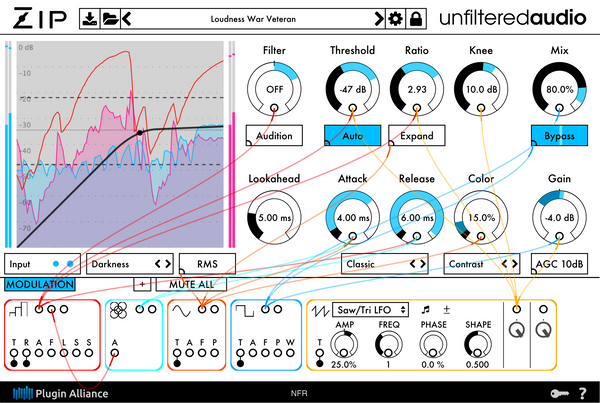The width and height of the screenshot is (600, 403).
Task: Click the sawtooth wave icon in yellow module
Action: click(320, 310)
